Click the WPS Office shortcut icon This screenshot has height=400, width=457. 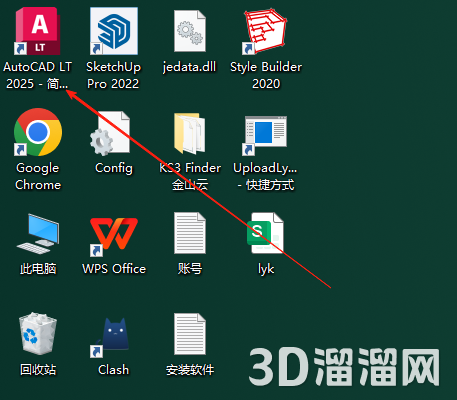click(114, 237)
